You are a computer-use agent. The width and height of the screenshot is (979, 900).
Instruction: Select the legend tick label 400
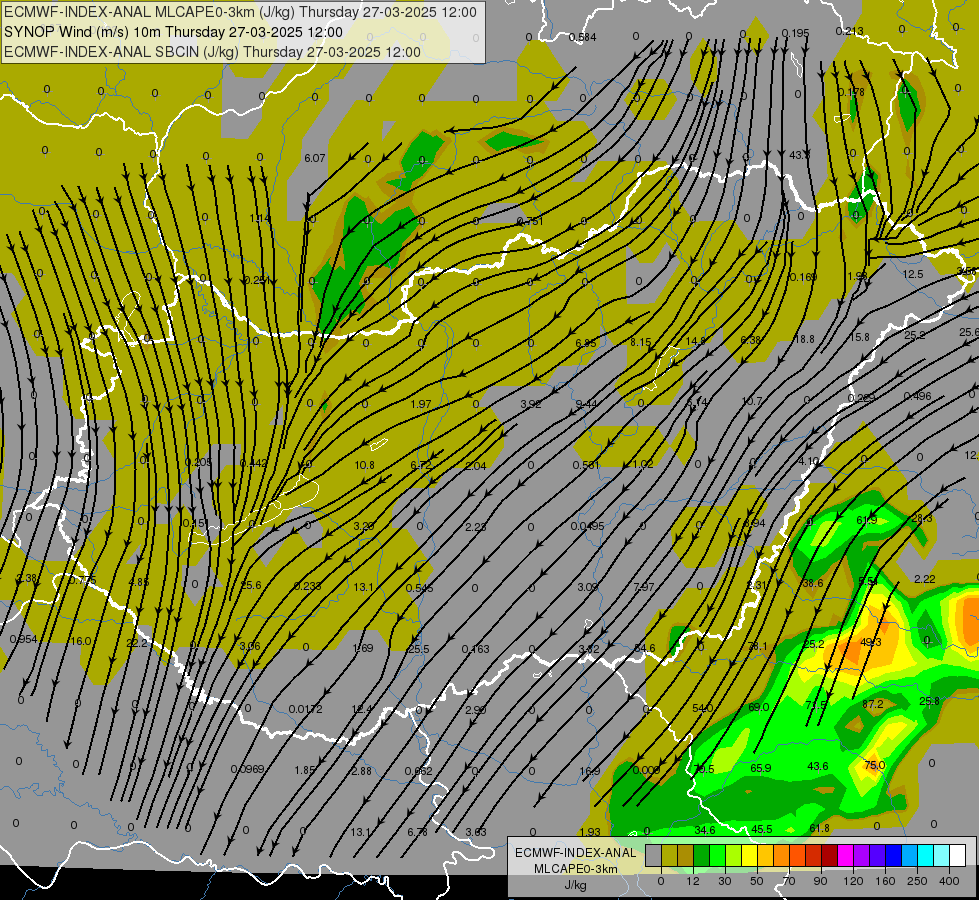[x=949, y=881]
